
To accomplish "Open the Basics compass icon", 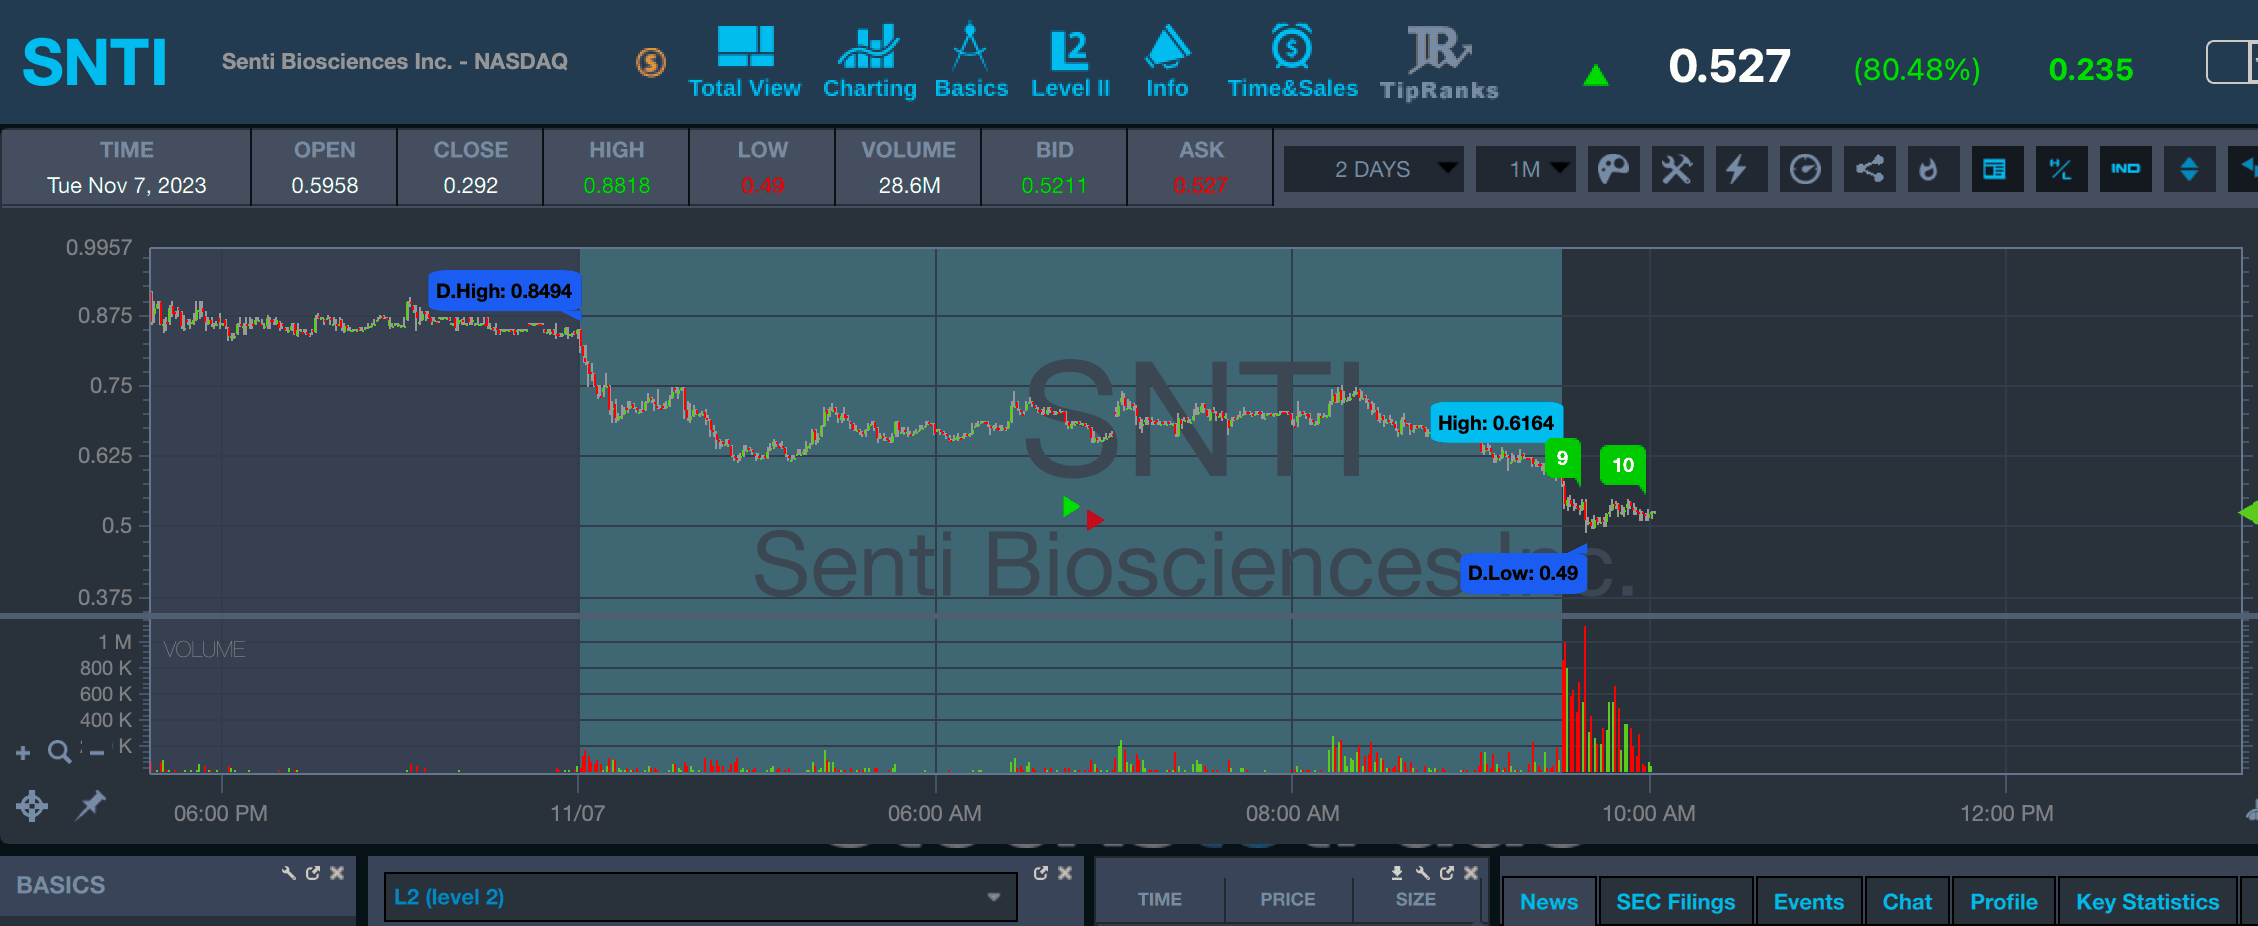I will (x=970, y=62).
